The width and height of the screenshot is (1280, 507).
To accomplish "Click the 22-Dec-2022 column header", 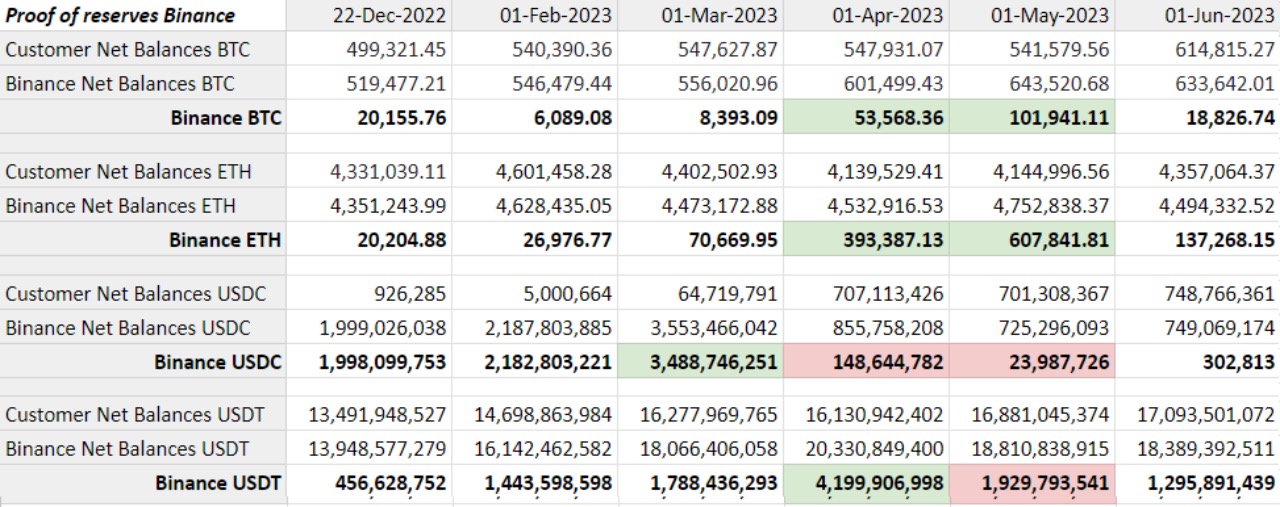I will (368, 16).
